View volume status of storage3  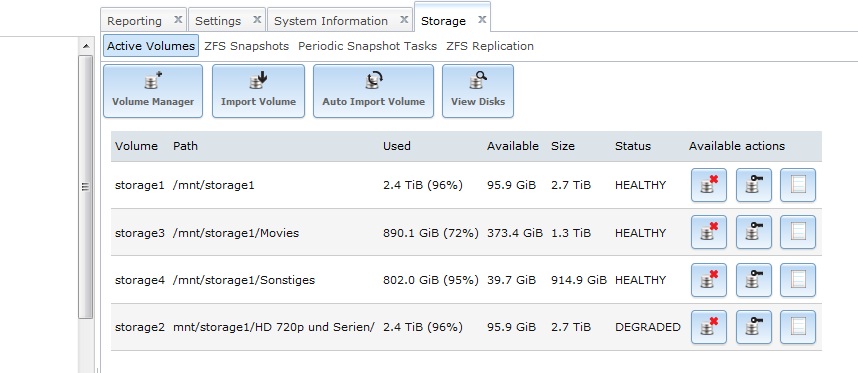[798, 232]
